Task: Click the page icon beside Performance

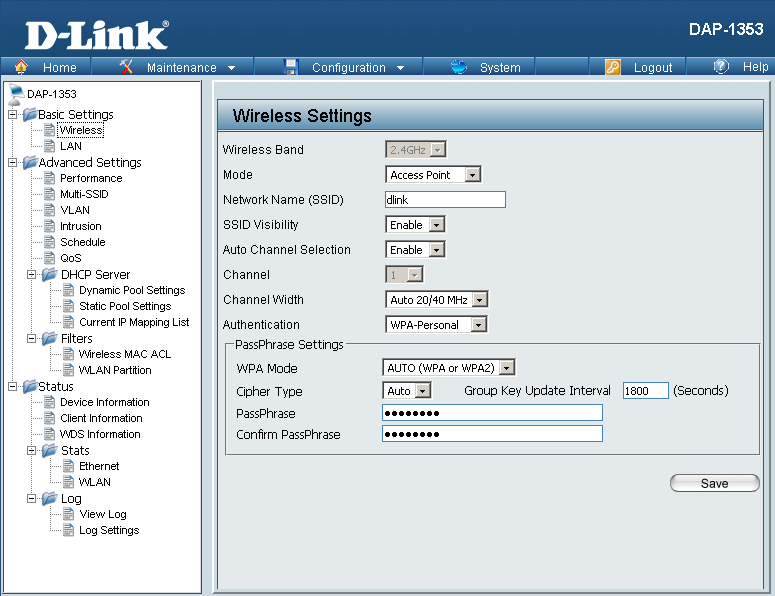Action: coord(49,178)
